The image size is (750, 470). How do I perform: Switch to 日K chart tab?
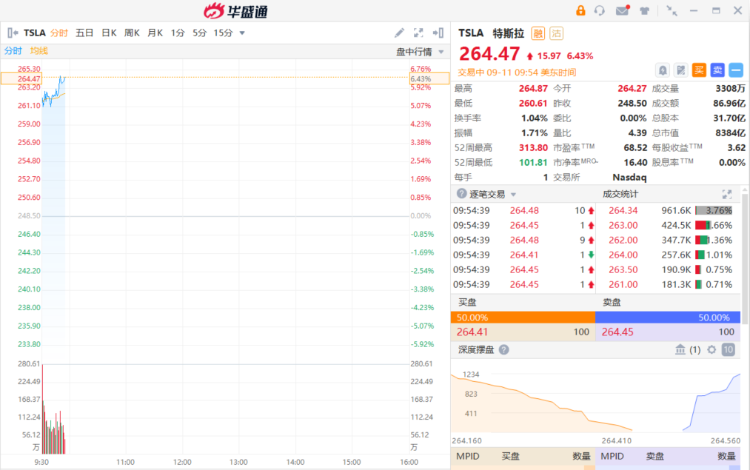tap(109, 33)
